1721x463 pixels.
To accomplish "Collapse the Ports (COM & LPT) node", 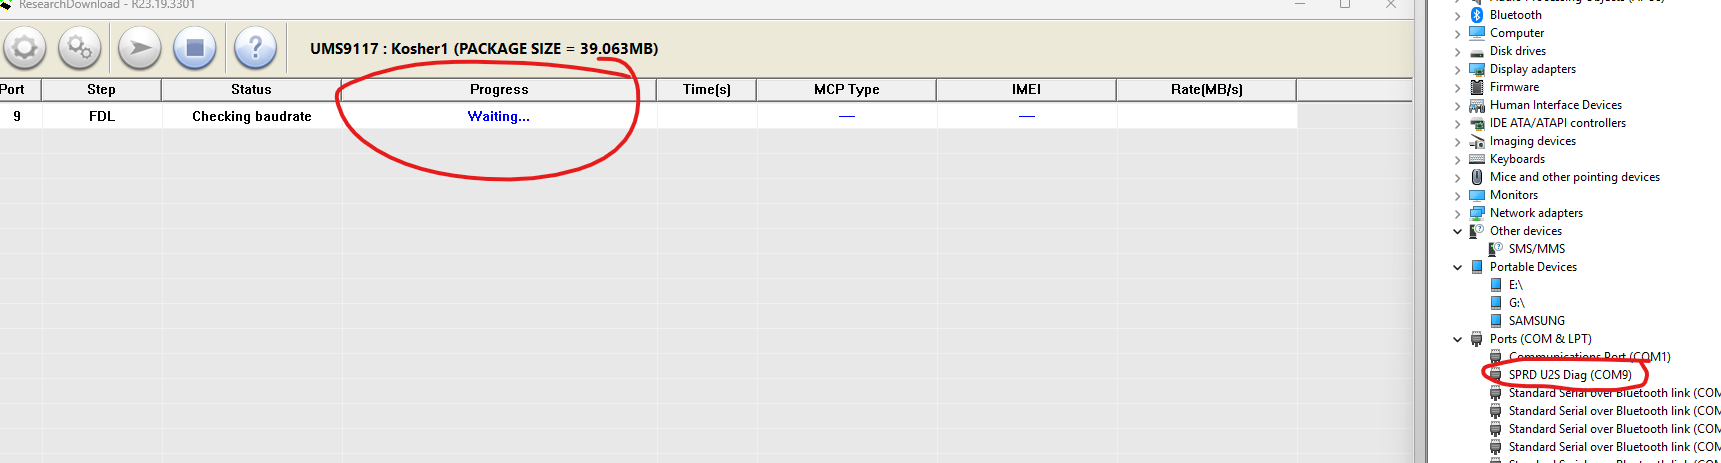I will click(x=1457, y=339).
